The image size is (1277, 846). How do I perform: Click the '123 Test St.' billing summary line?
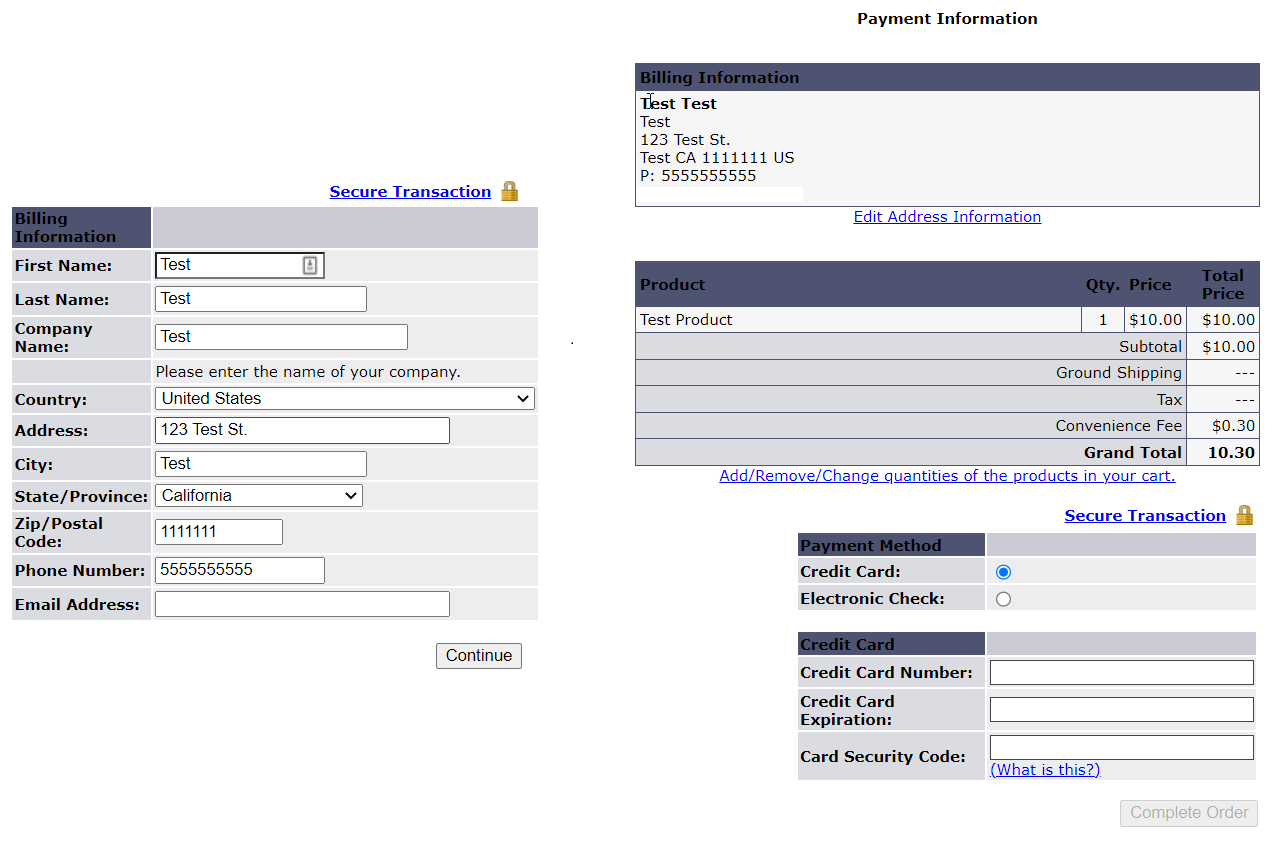tap(685, 140)
